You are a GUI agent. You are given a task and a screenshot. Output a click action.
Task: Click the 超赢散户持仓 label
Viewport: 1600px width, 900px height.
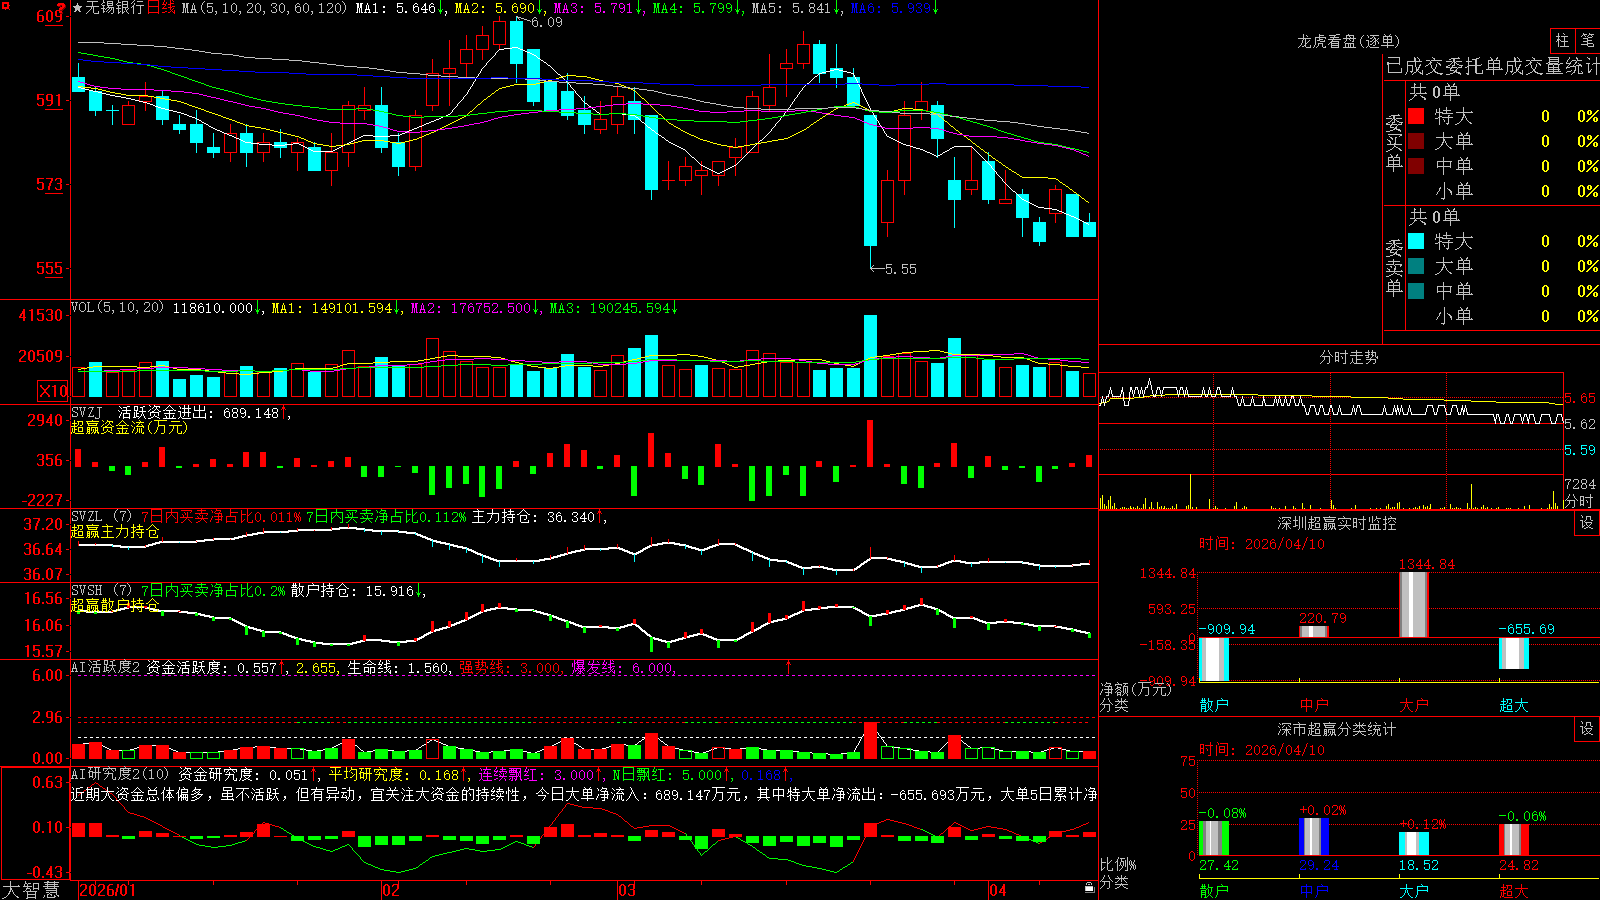coord(115,605)
